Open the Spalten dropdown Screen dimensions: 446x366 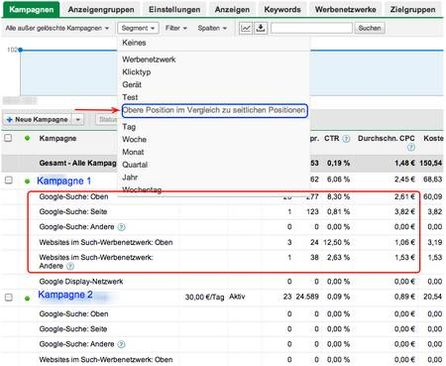(x=212, y=28)
